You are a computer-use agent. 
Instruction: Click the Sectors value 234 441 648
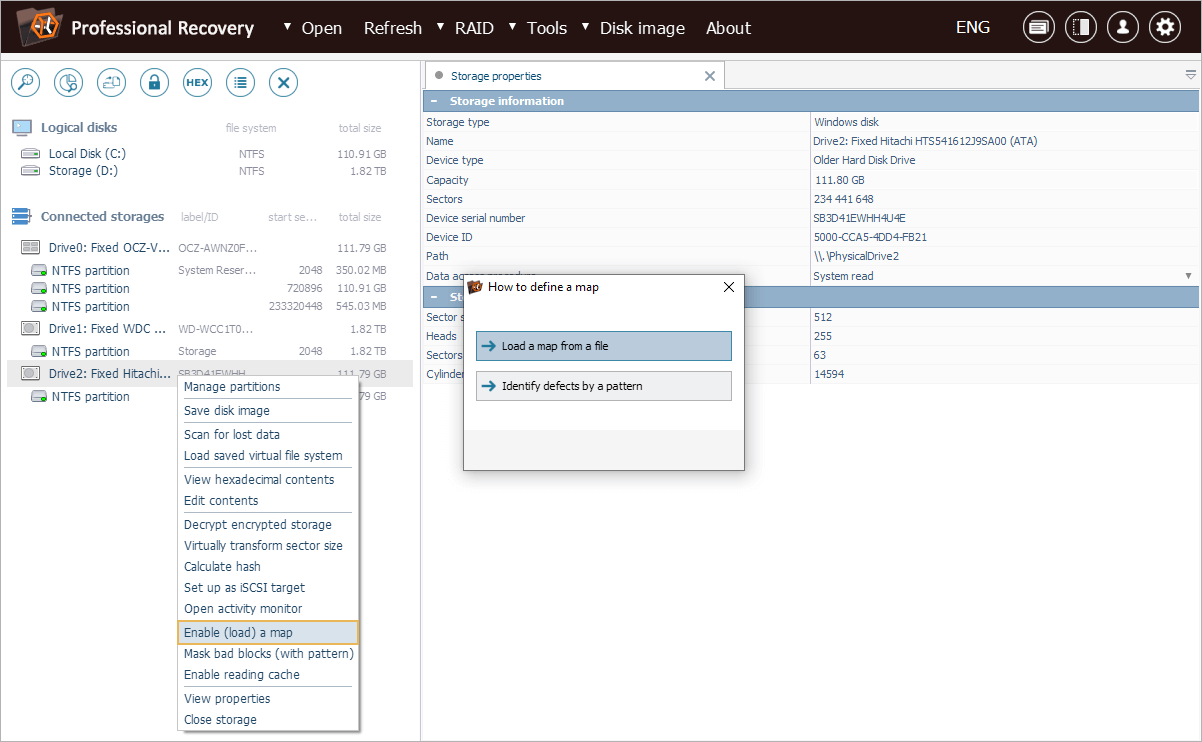[844, 199]
